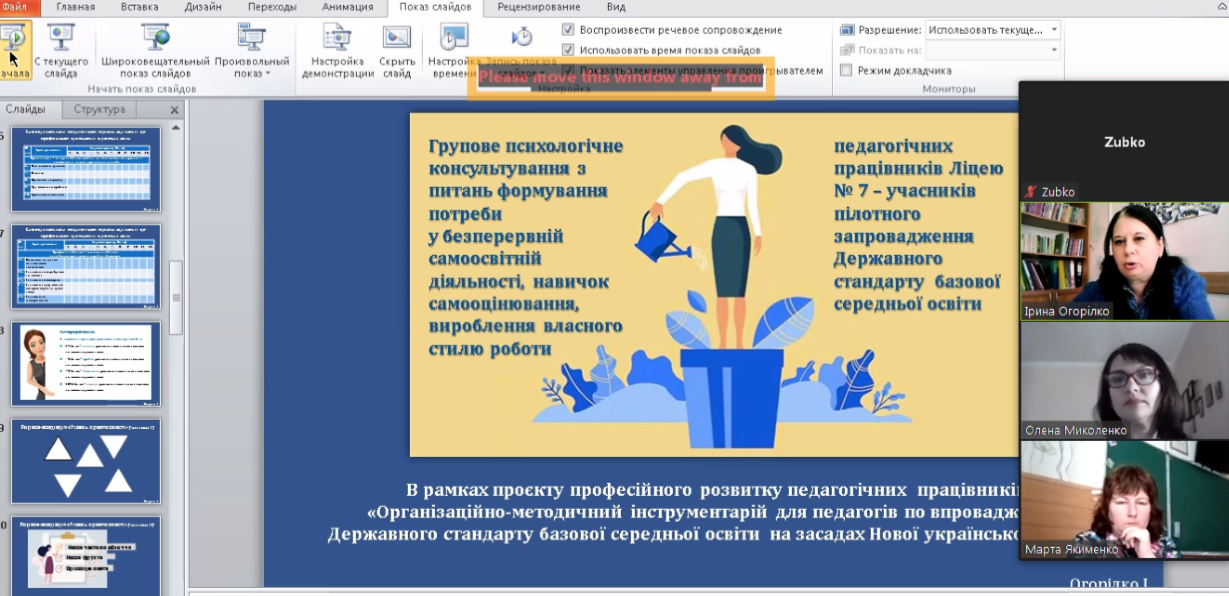Screen dimensions: 1229x596
Task: Toggle show media controls checkbox
Action: 568,70
